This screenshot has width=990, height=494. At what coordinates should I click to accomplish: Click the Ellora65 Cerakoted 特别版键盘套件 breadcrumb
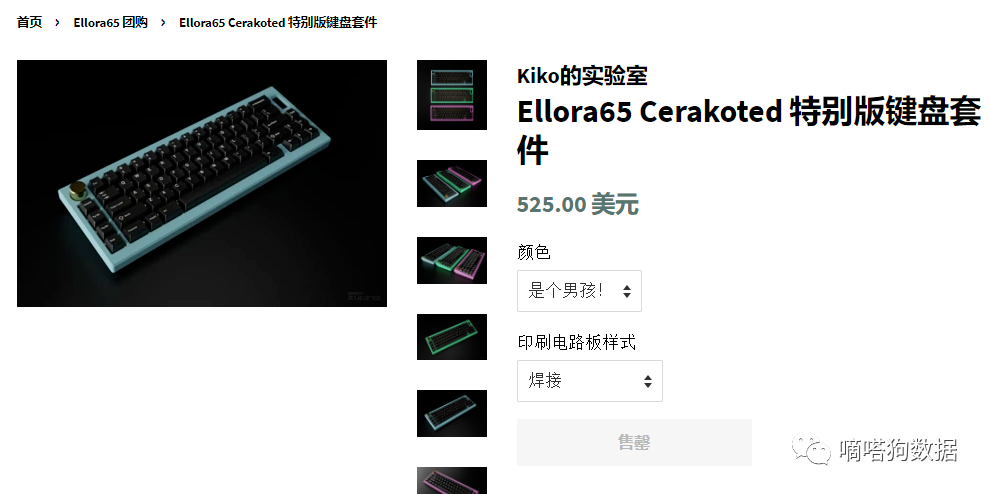(x=278, y=23)
